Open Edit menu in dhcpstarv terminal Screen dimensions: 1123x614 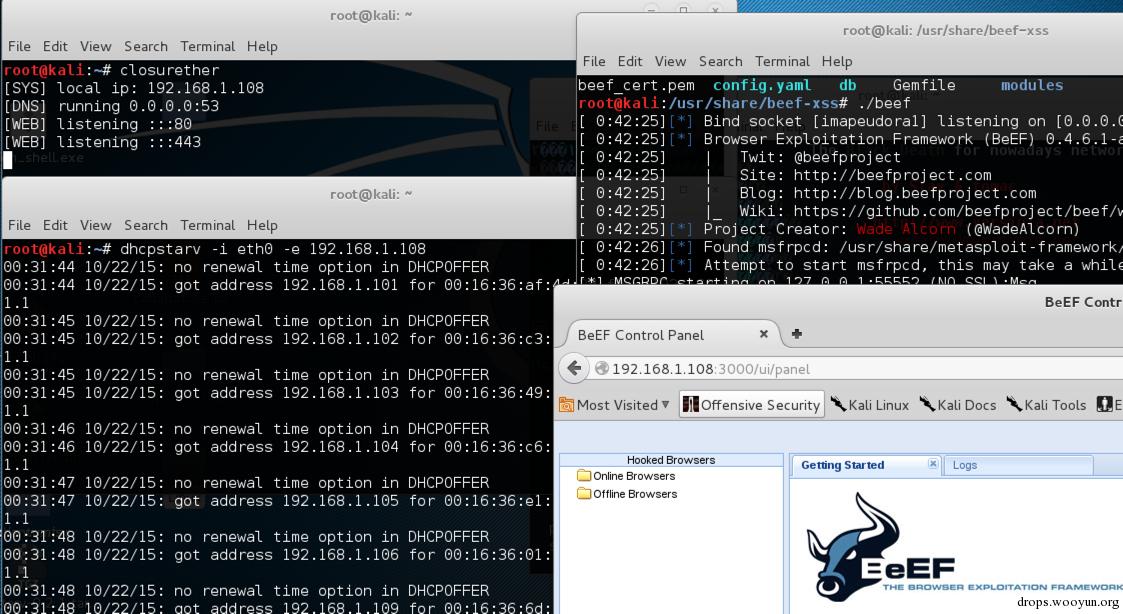click(x=55, y=226)
